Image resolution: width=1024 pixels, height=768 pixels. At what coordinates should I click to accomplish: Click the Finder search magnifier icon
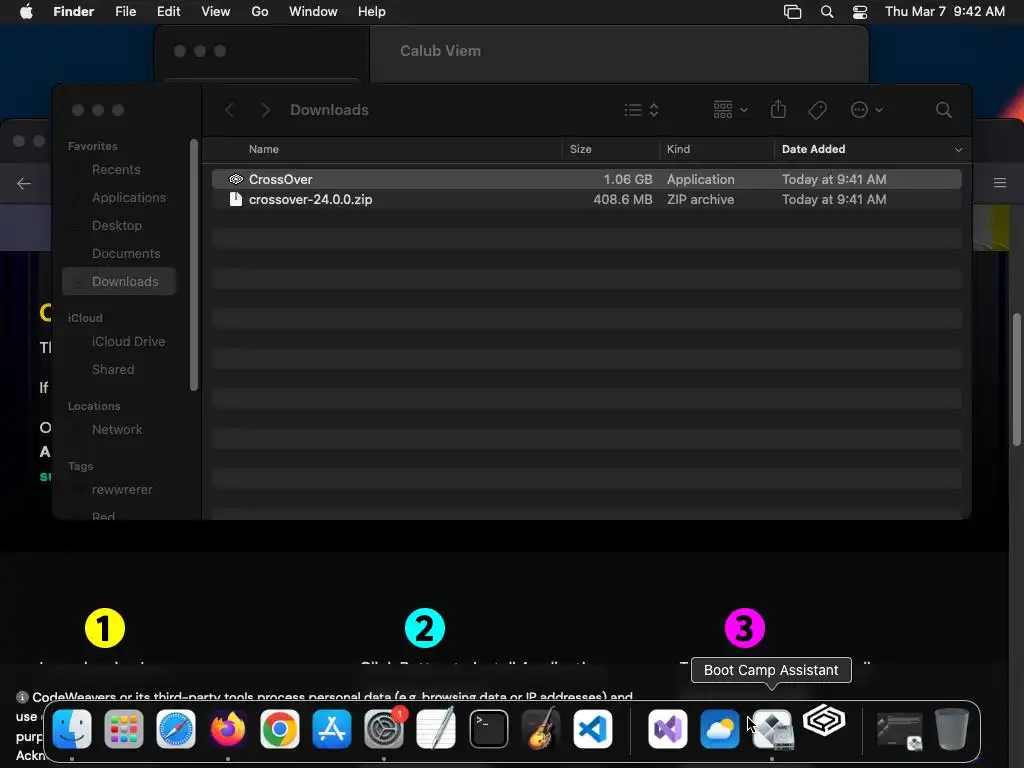pos(943,110)
